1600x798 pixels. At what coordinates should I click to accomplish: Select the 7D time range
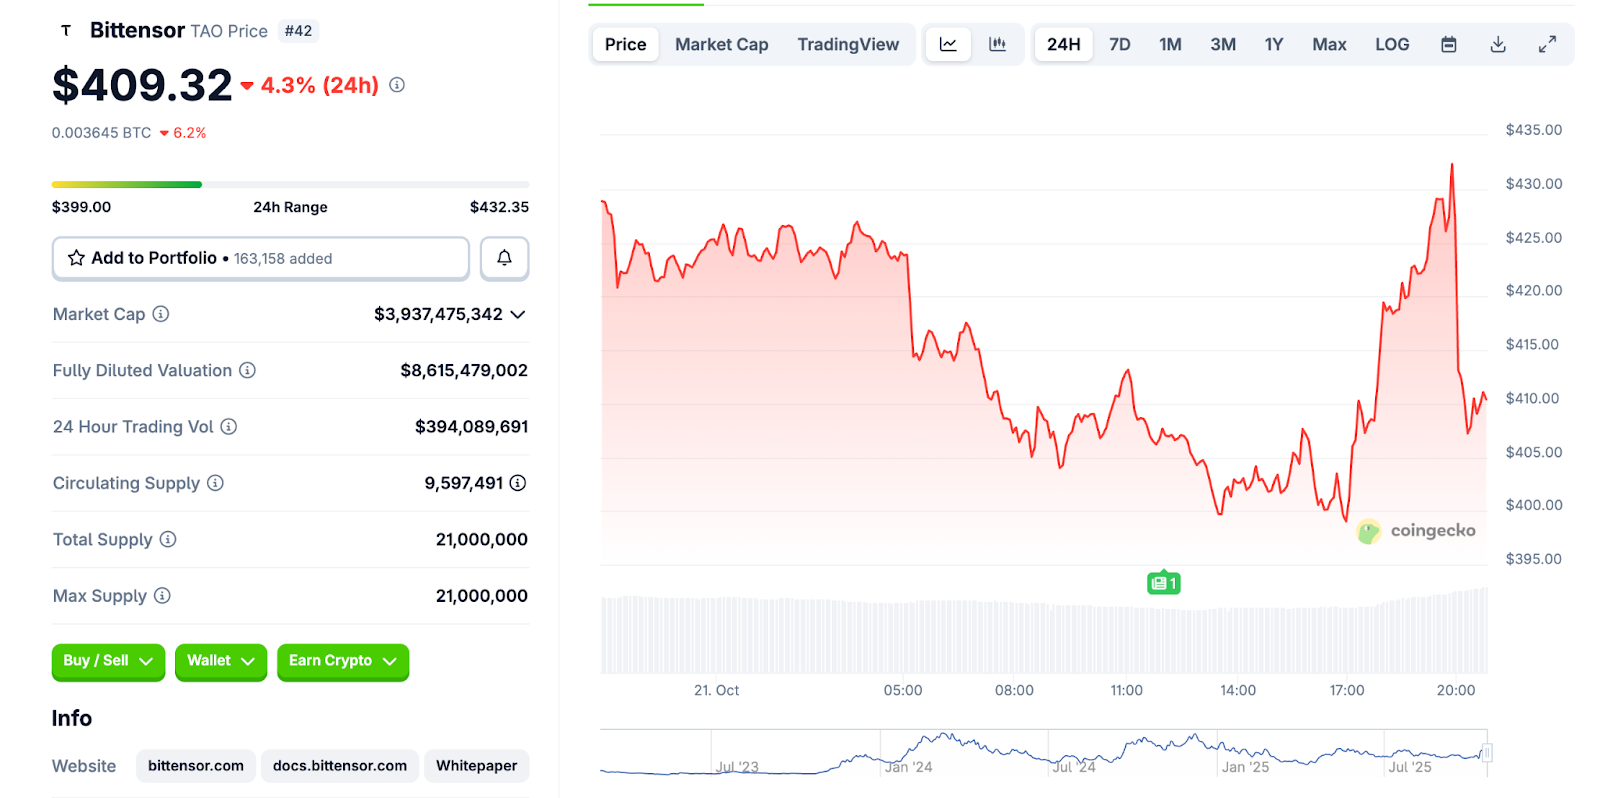click(1119, 44)
